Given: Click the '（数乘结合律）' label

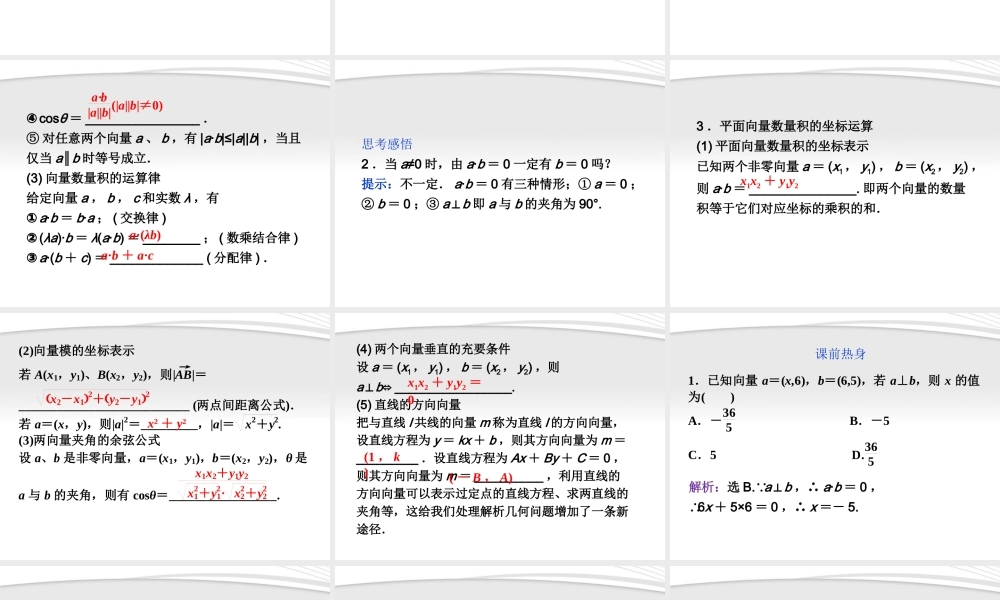Looking at the screenshot, I should (x=258, y=238).
